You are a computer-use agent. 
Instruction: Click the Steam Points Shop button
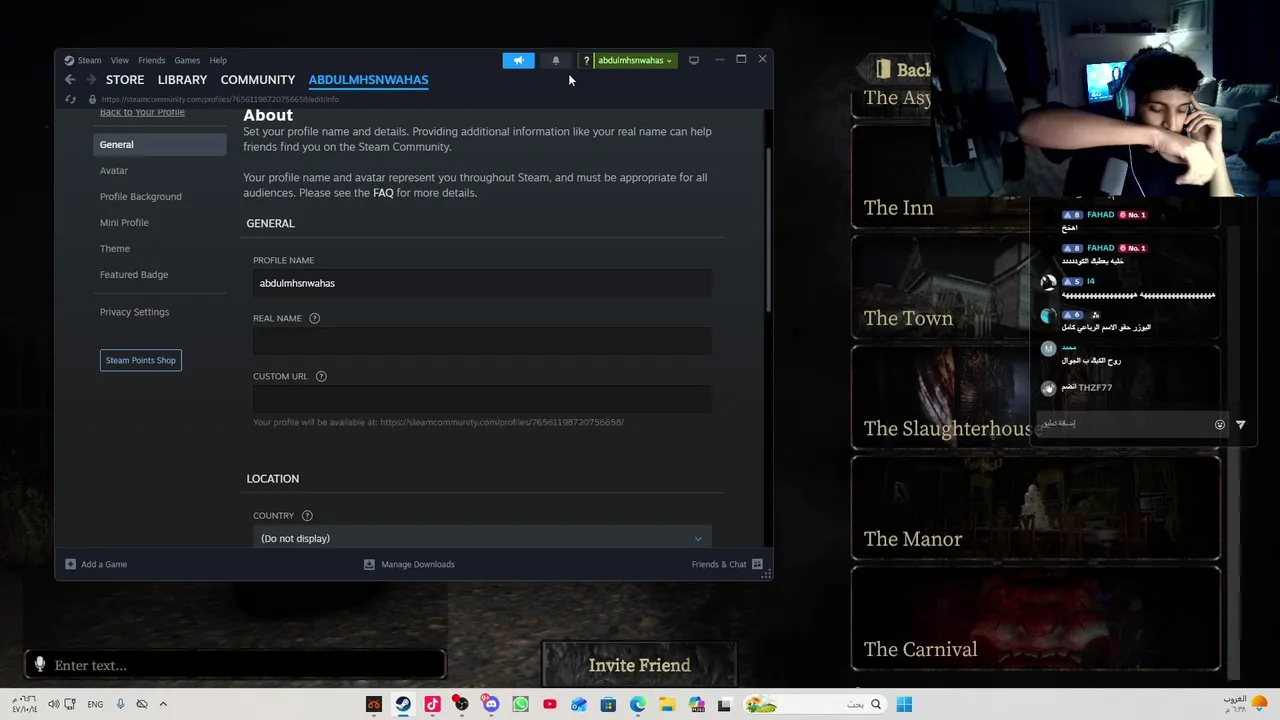(x=141, y=360)
